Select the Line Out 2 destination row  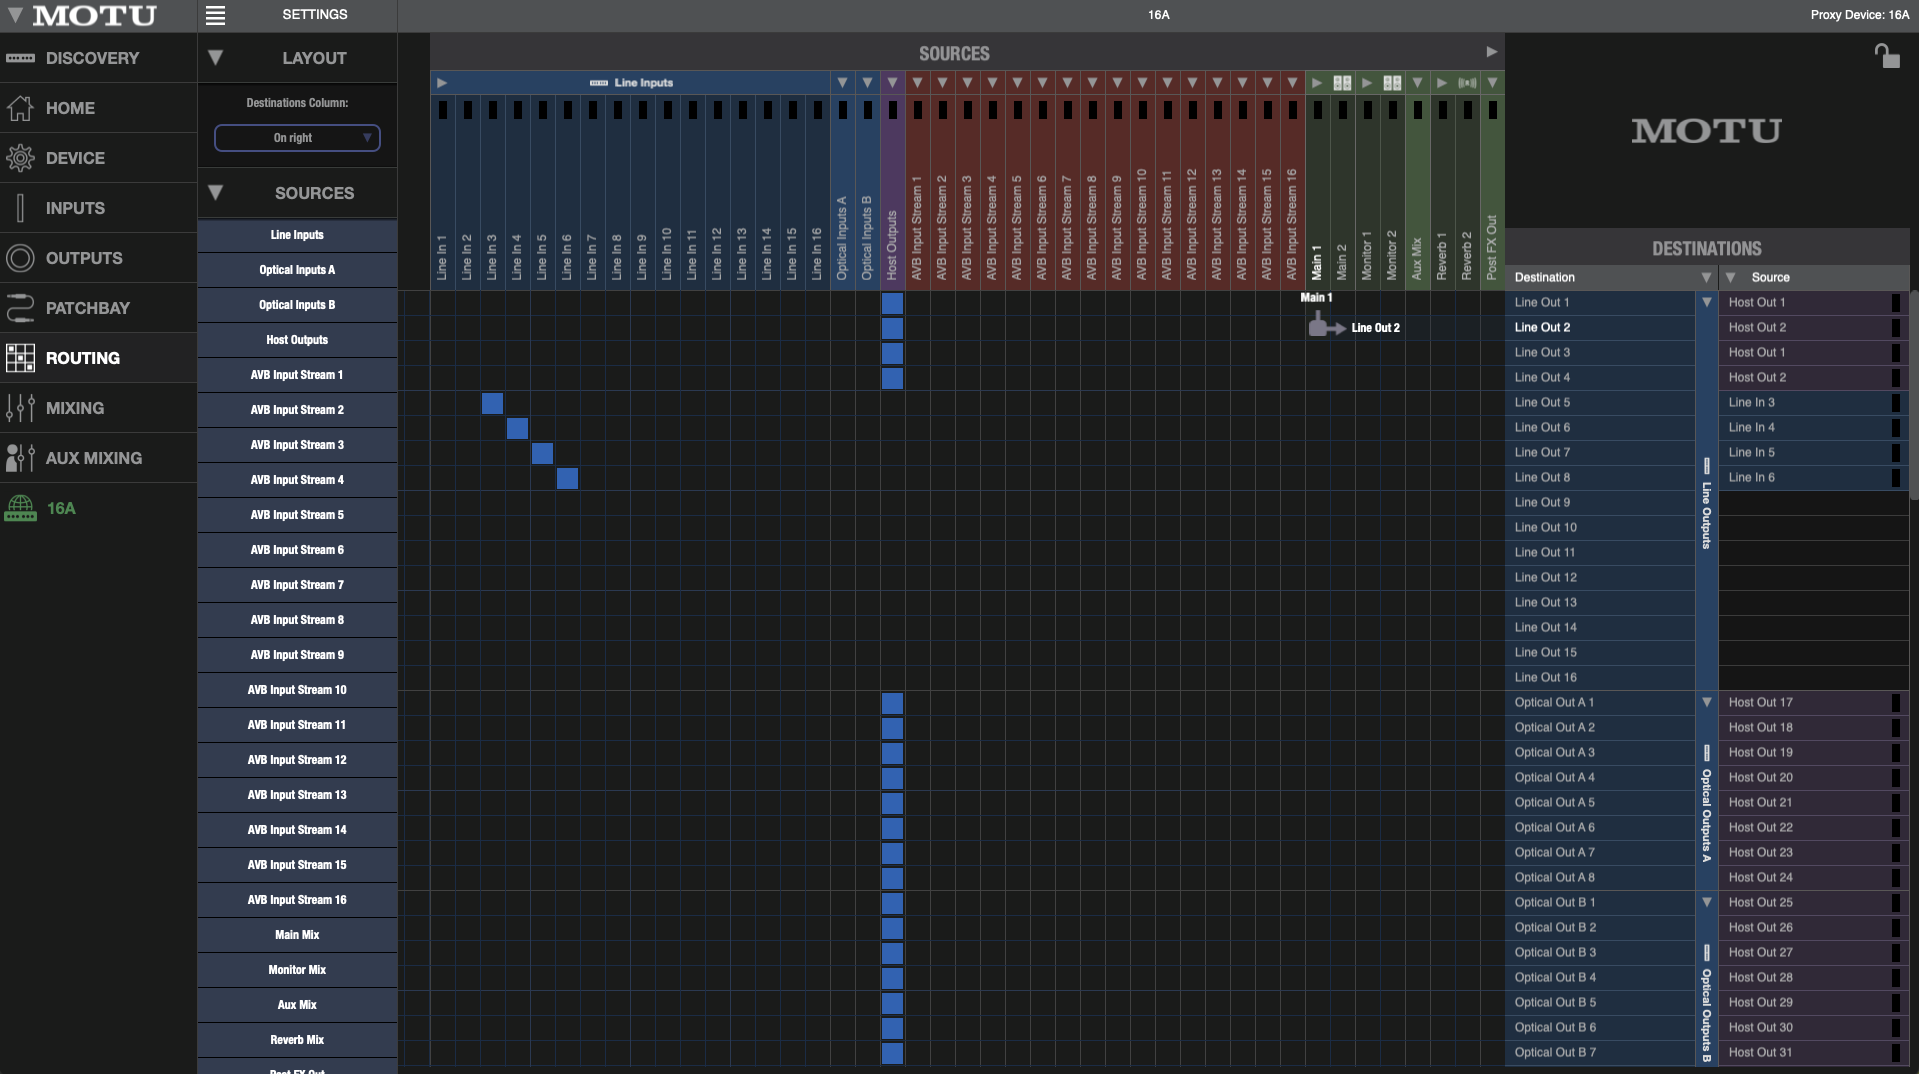[x=1599, y=328]
